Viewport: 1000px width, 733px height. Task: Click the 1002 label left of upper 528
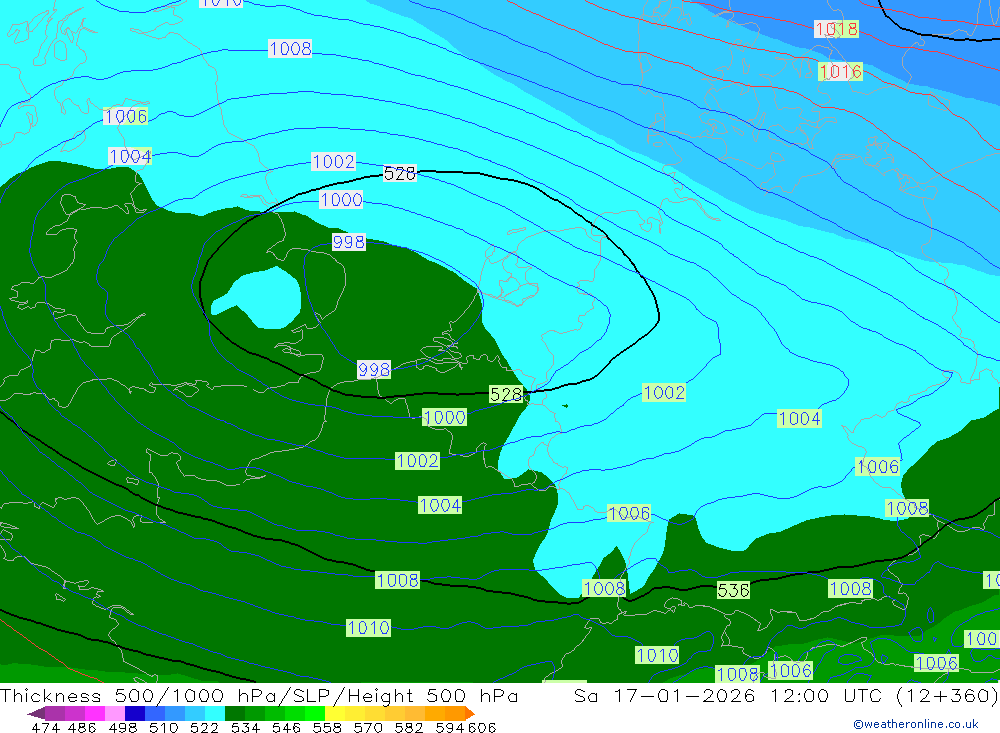[334, 161]
